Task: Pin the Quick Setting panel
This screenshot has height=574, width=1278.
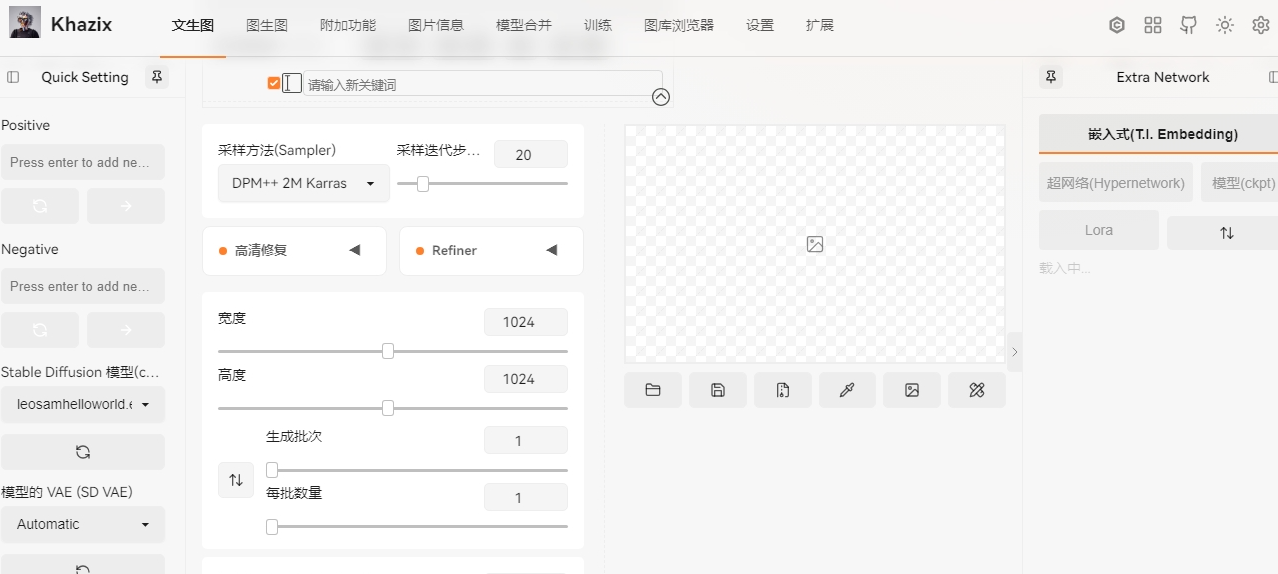Action: point(157,77)
